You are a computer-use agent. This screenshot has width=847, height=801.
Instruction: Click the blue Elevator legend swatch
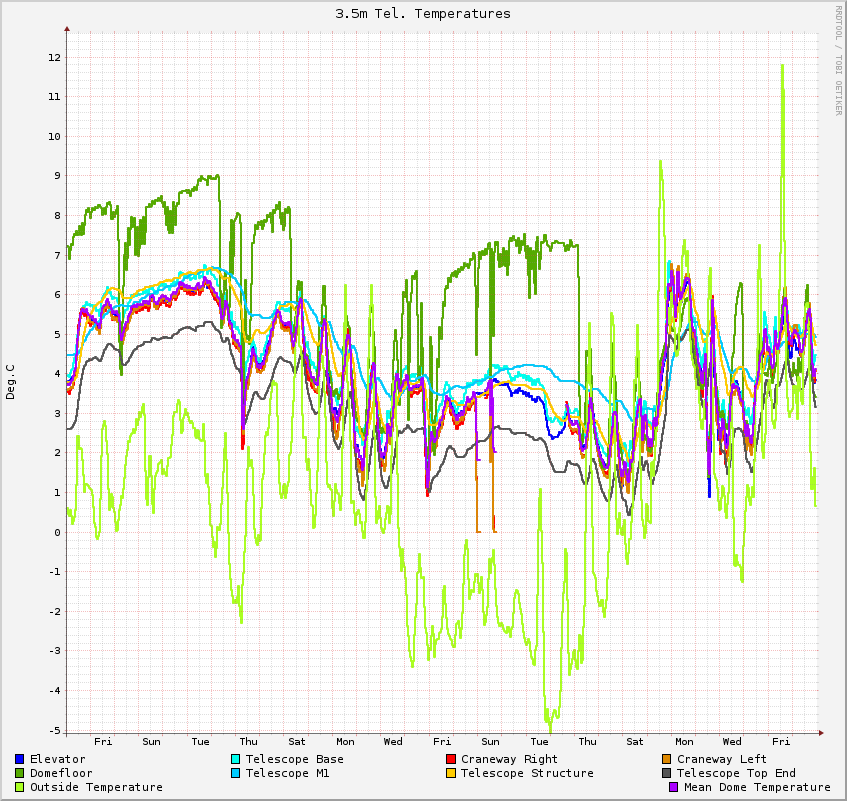[20, 759]
